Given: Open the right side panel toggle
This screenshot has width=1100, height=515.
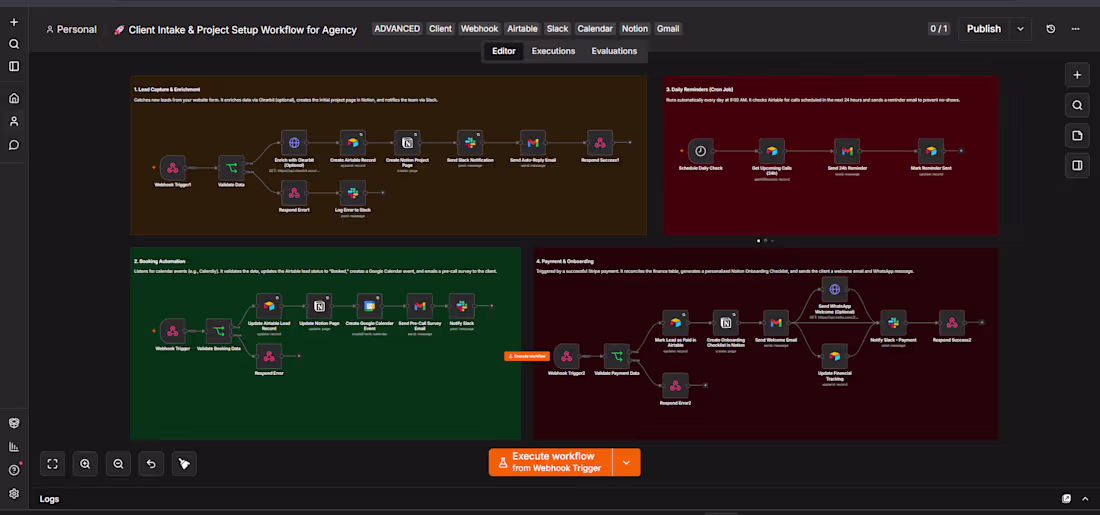Looking at the screenshot, I should [1077, 166].
